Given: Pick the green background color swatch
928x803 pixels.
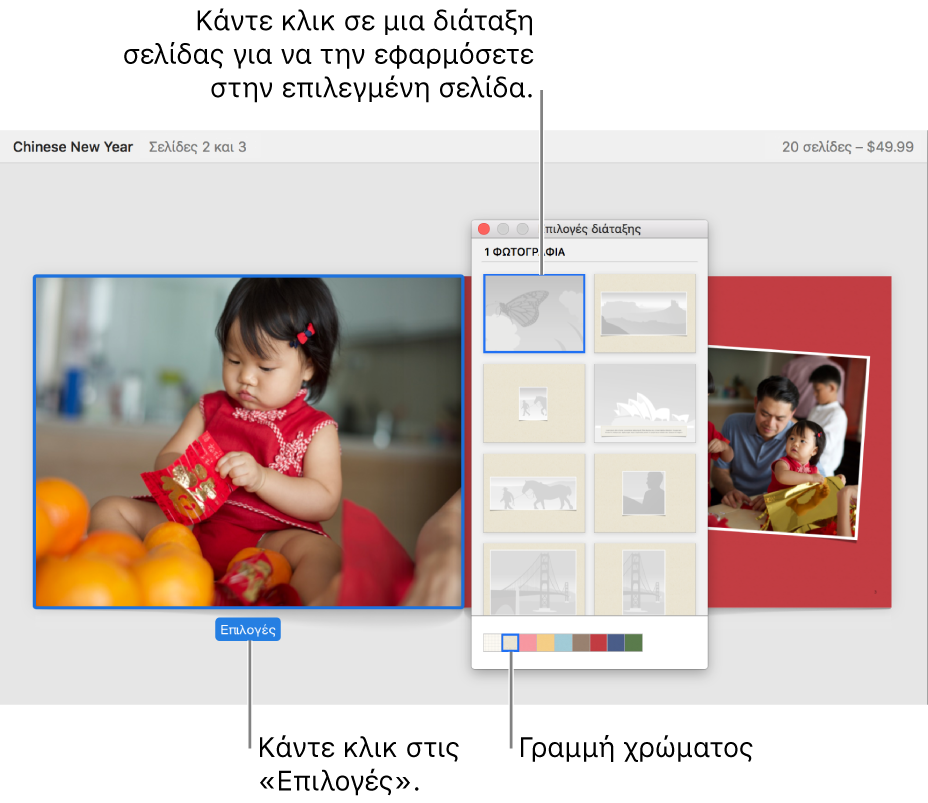Looking at the screenshot, I should 634,643.
